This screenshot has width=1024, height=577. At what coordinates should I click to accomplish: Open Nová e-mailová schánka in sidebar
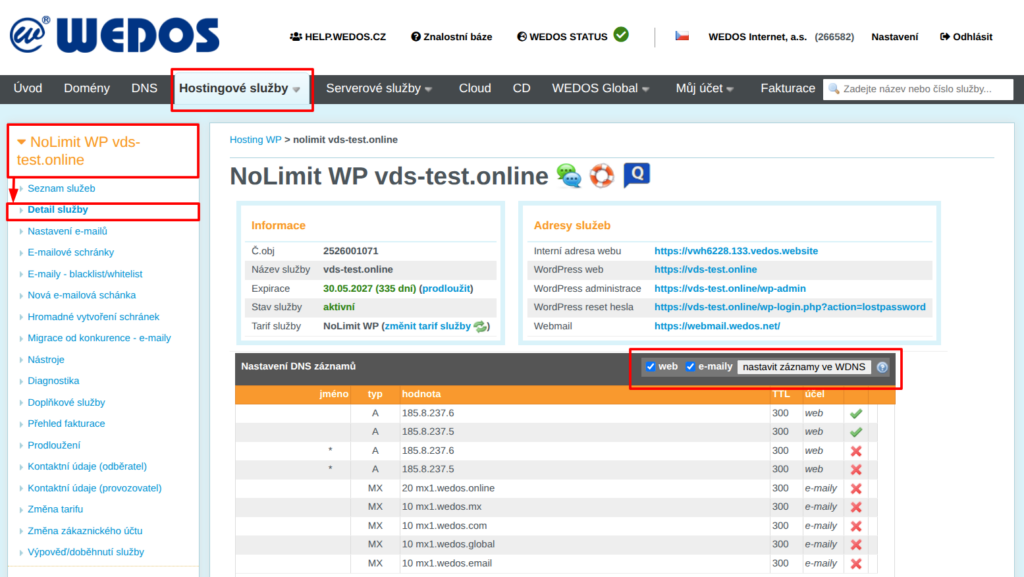(82, 295)
